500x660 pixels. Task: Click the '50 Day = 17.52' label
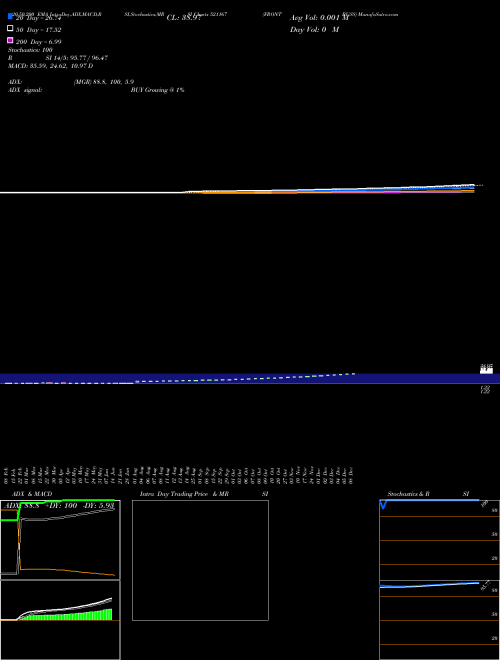(39, 30)
